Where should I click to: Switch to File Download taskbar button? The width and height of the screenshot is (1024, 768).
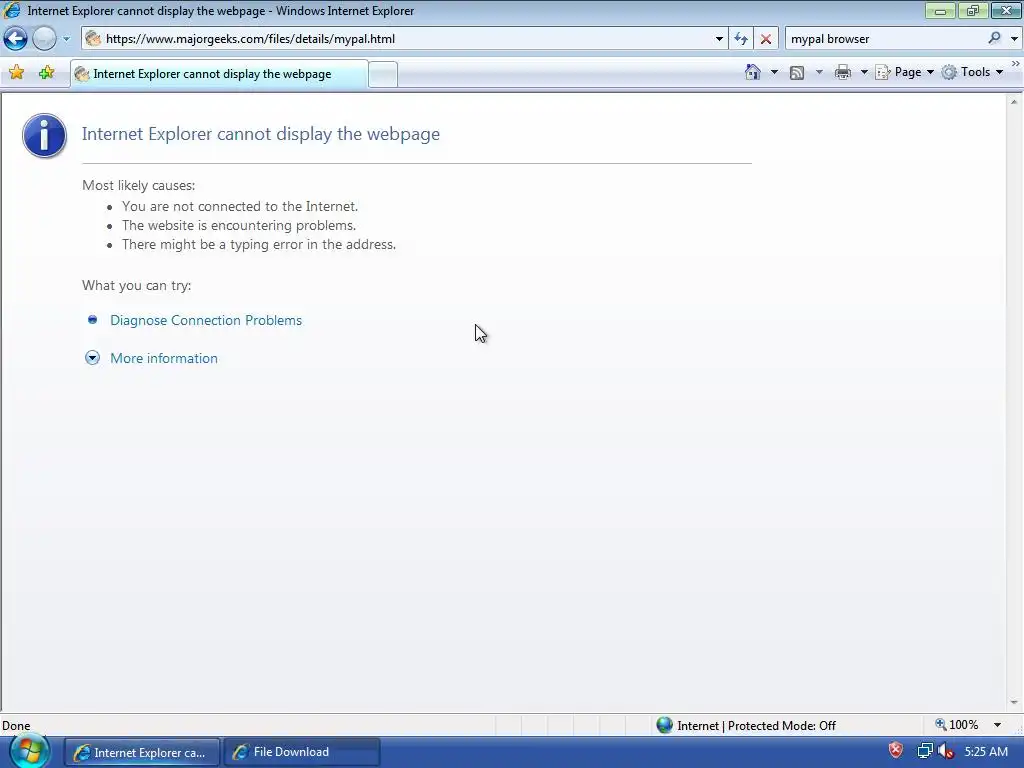[x=302, y=752]
